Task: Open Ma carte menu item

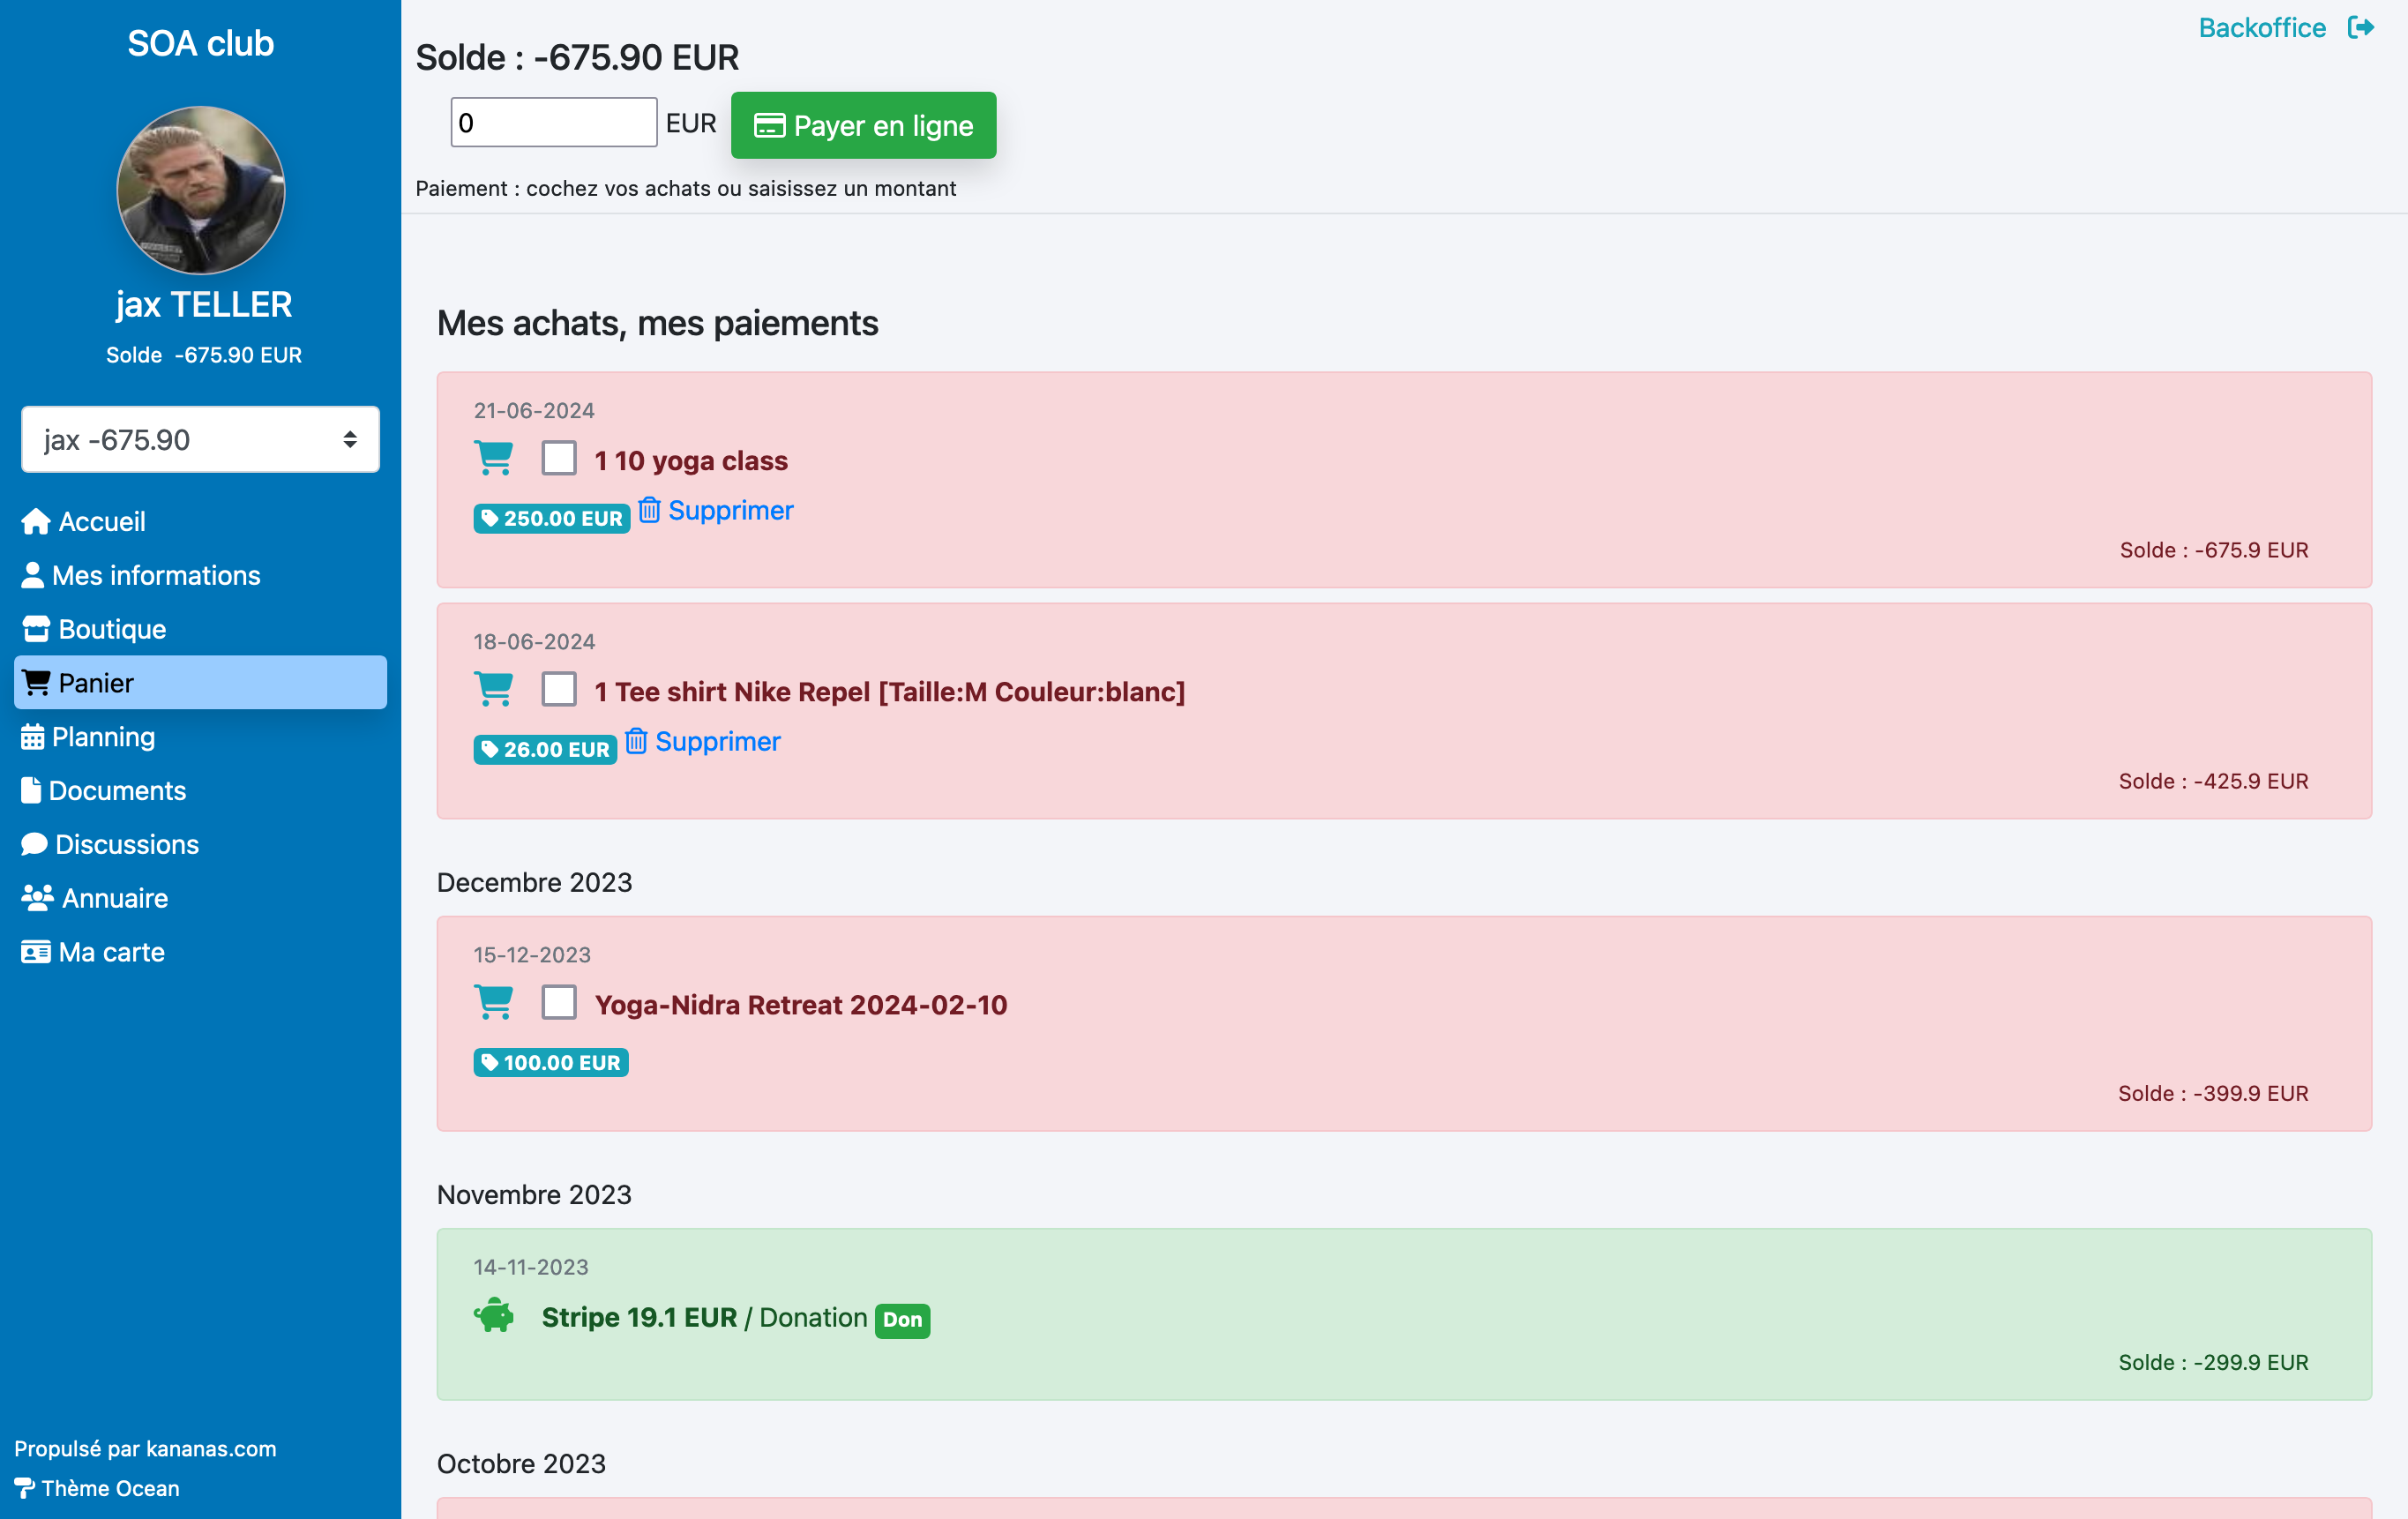Action: (x=200, y=952)
